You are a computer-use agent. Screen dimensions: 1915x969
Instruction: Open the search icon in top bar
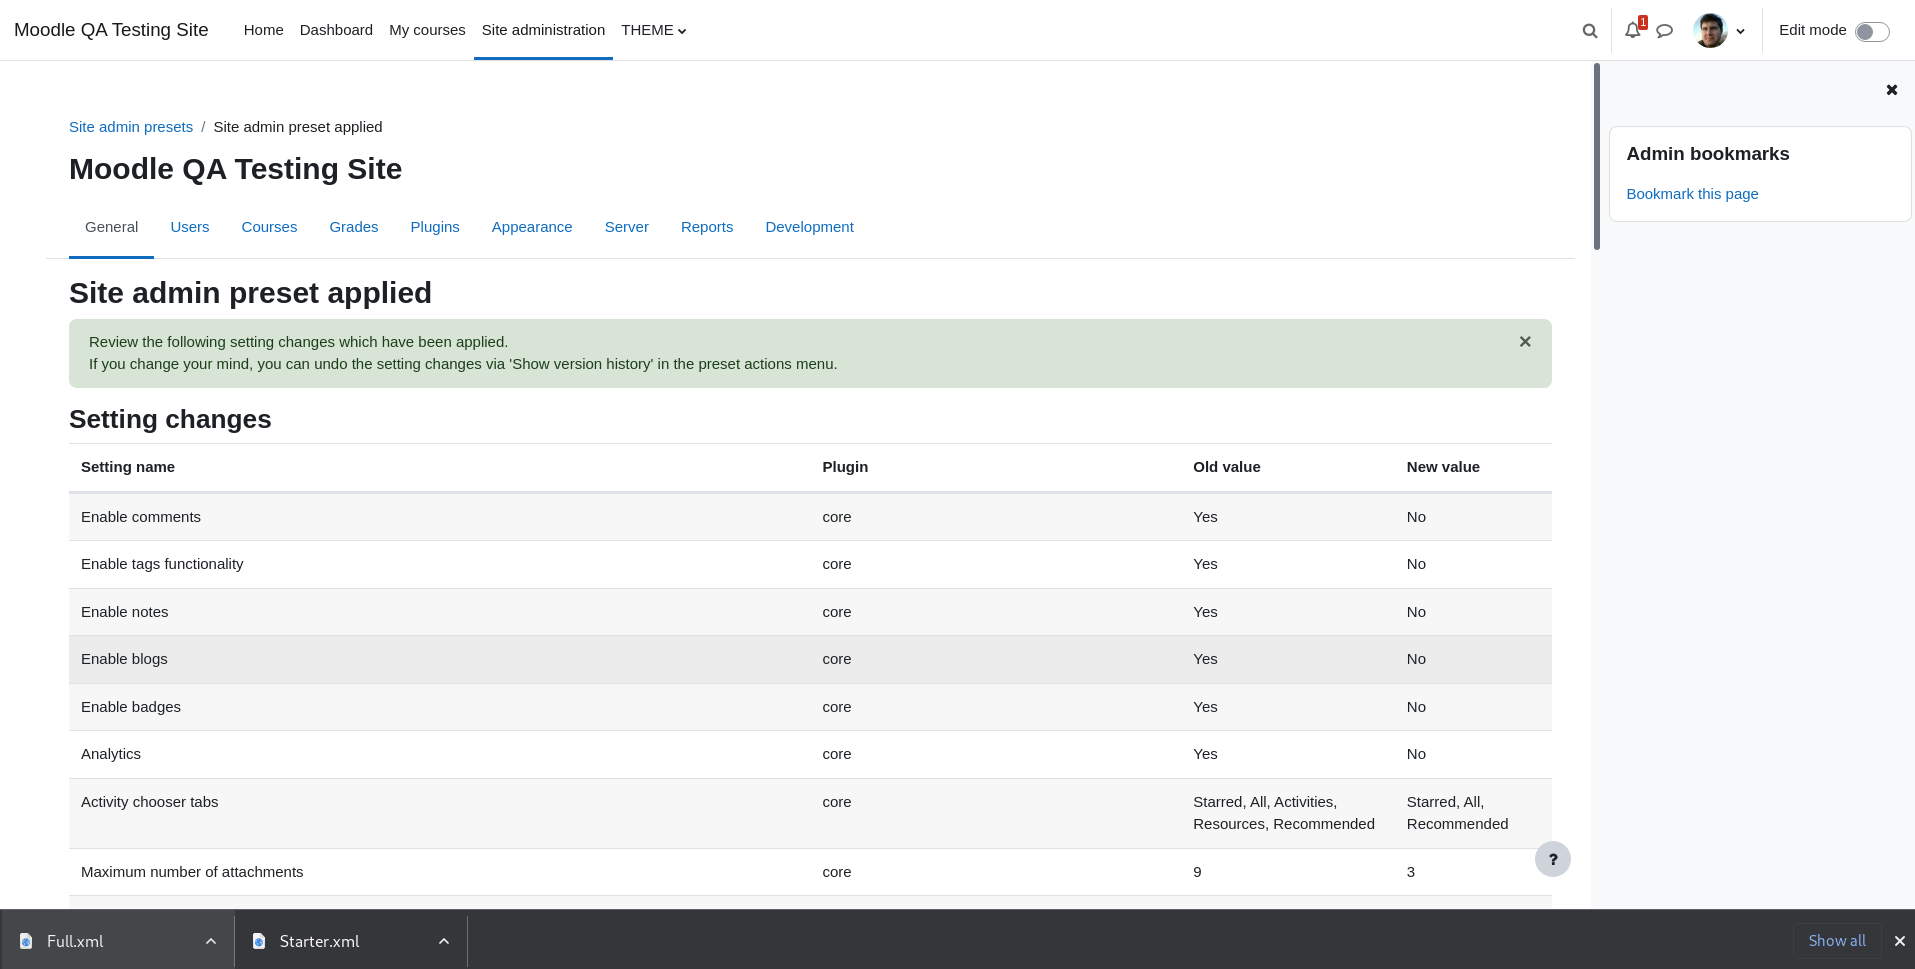1589,31
